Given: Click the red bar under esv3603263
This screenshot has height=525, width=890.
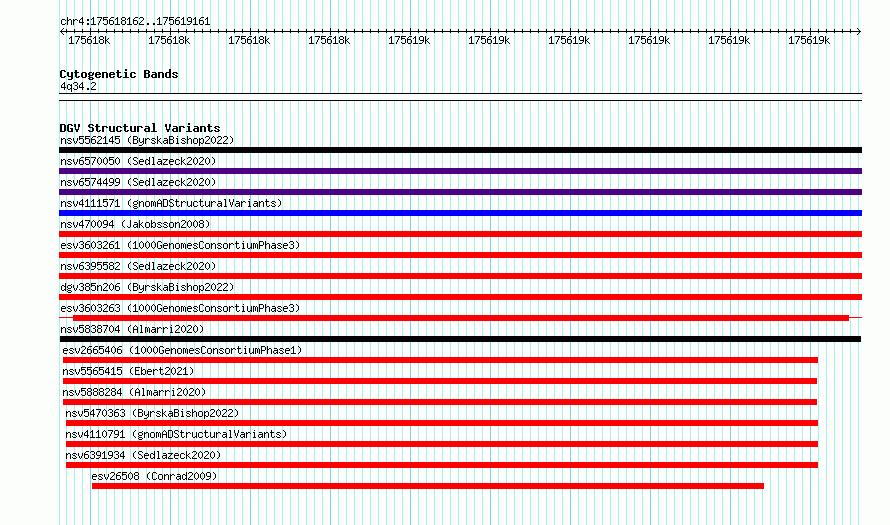Looking at the screenshot, I should (x=461, y=318).
